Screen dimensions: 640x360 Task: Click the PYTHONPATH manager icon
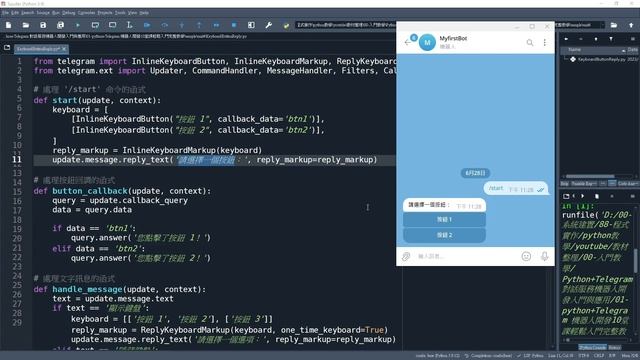click(286, 25)
